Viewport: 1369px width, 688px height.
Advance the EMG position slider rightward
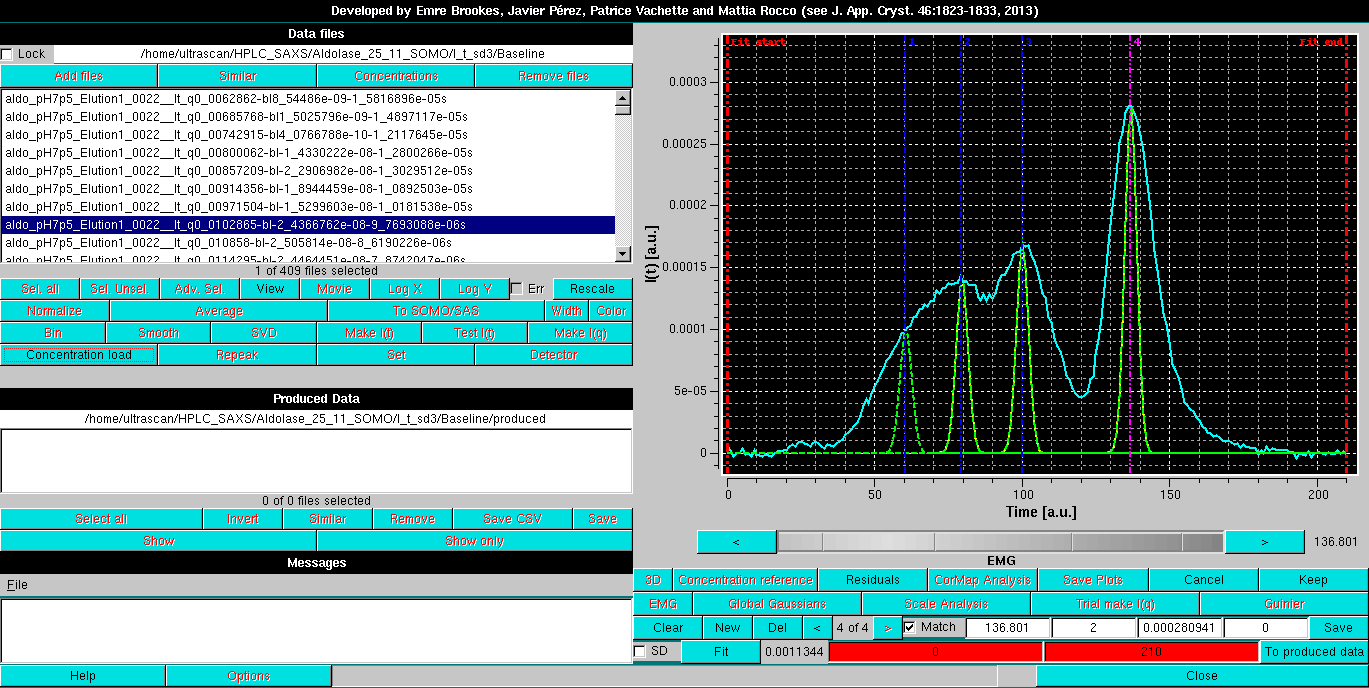point(1264,541)
